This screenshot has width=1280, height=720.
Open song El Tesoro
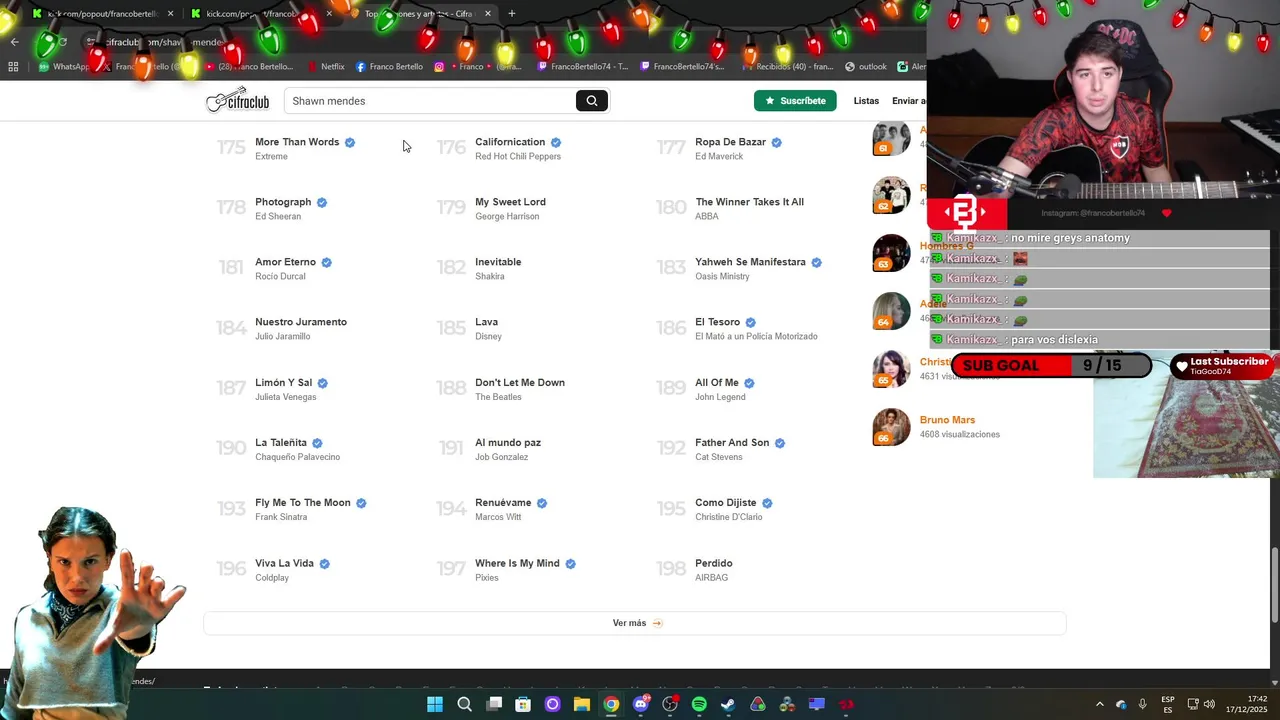click(x=717, y=322)
